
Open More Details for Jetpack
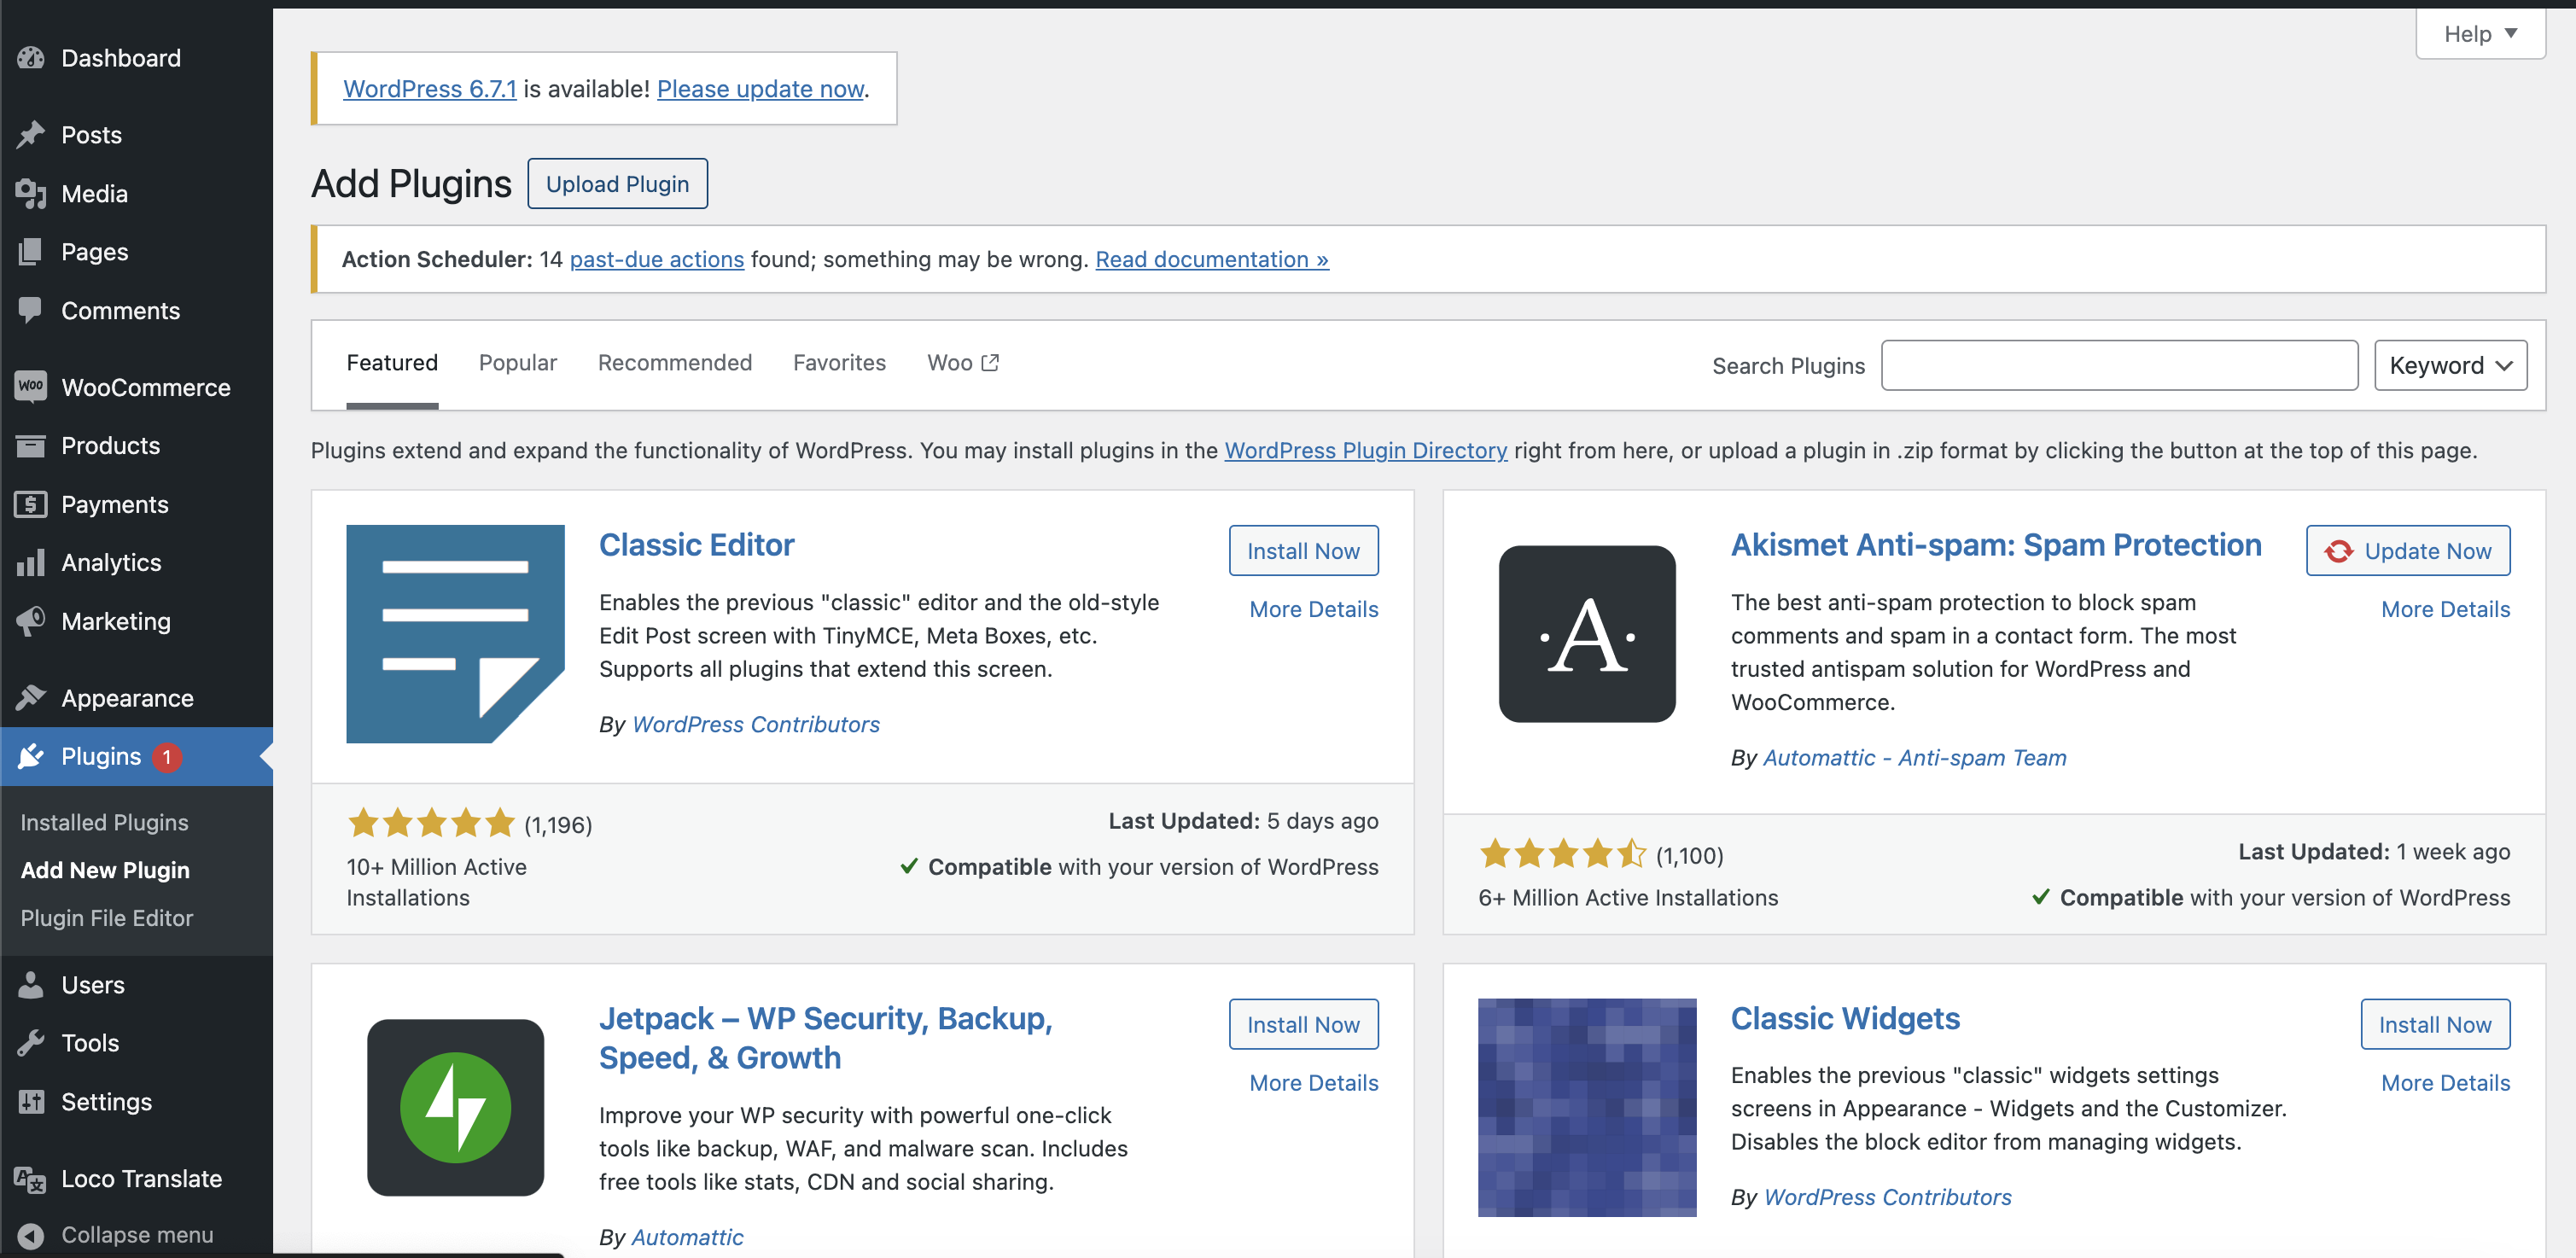[x=1314, y=1083]
